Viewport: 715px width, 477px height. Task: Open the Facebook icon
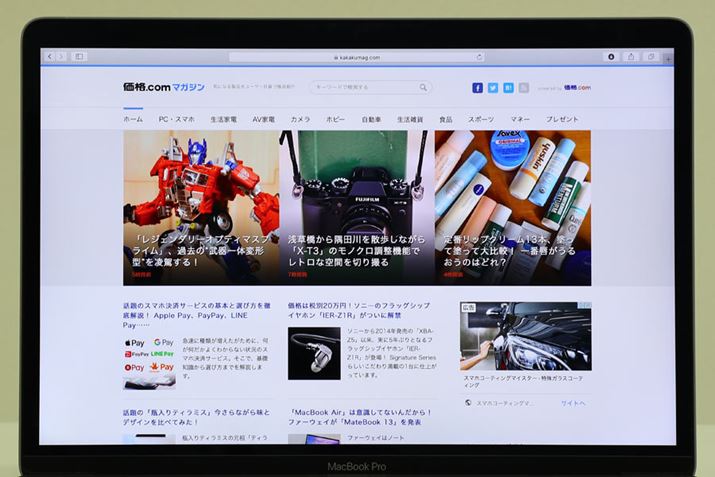pyautogui.click(x=477, y=88)
